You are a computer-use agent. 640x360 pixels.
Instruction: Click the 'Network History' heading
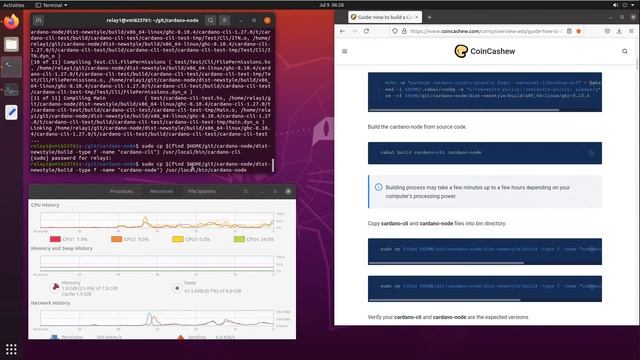coord(50,303)
